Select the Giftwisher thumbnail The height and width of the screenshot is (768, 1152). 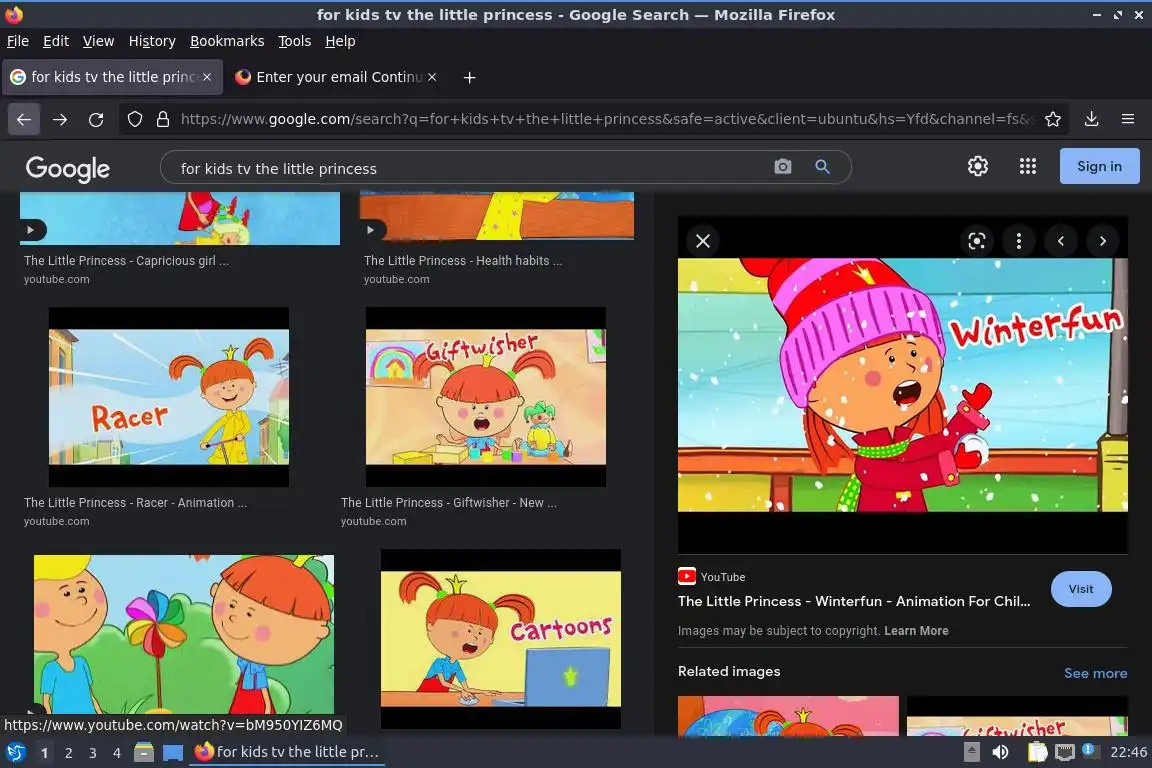tap(486, 397)
